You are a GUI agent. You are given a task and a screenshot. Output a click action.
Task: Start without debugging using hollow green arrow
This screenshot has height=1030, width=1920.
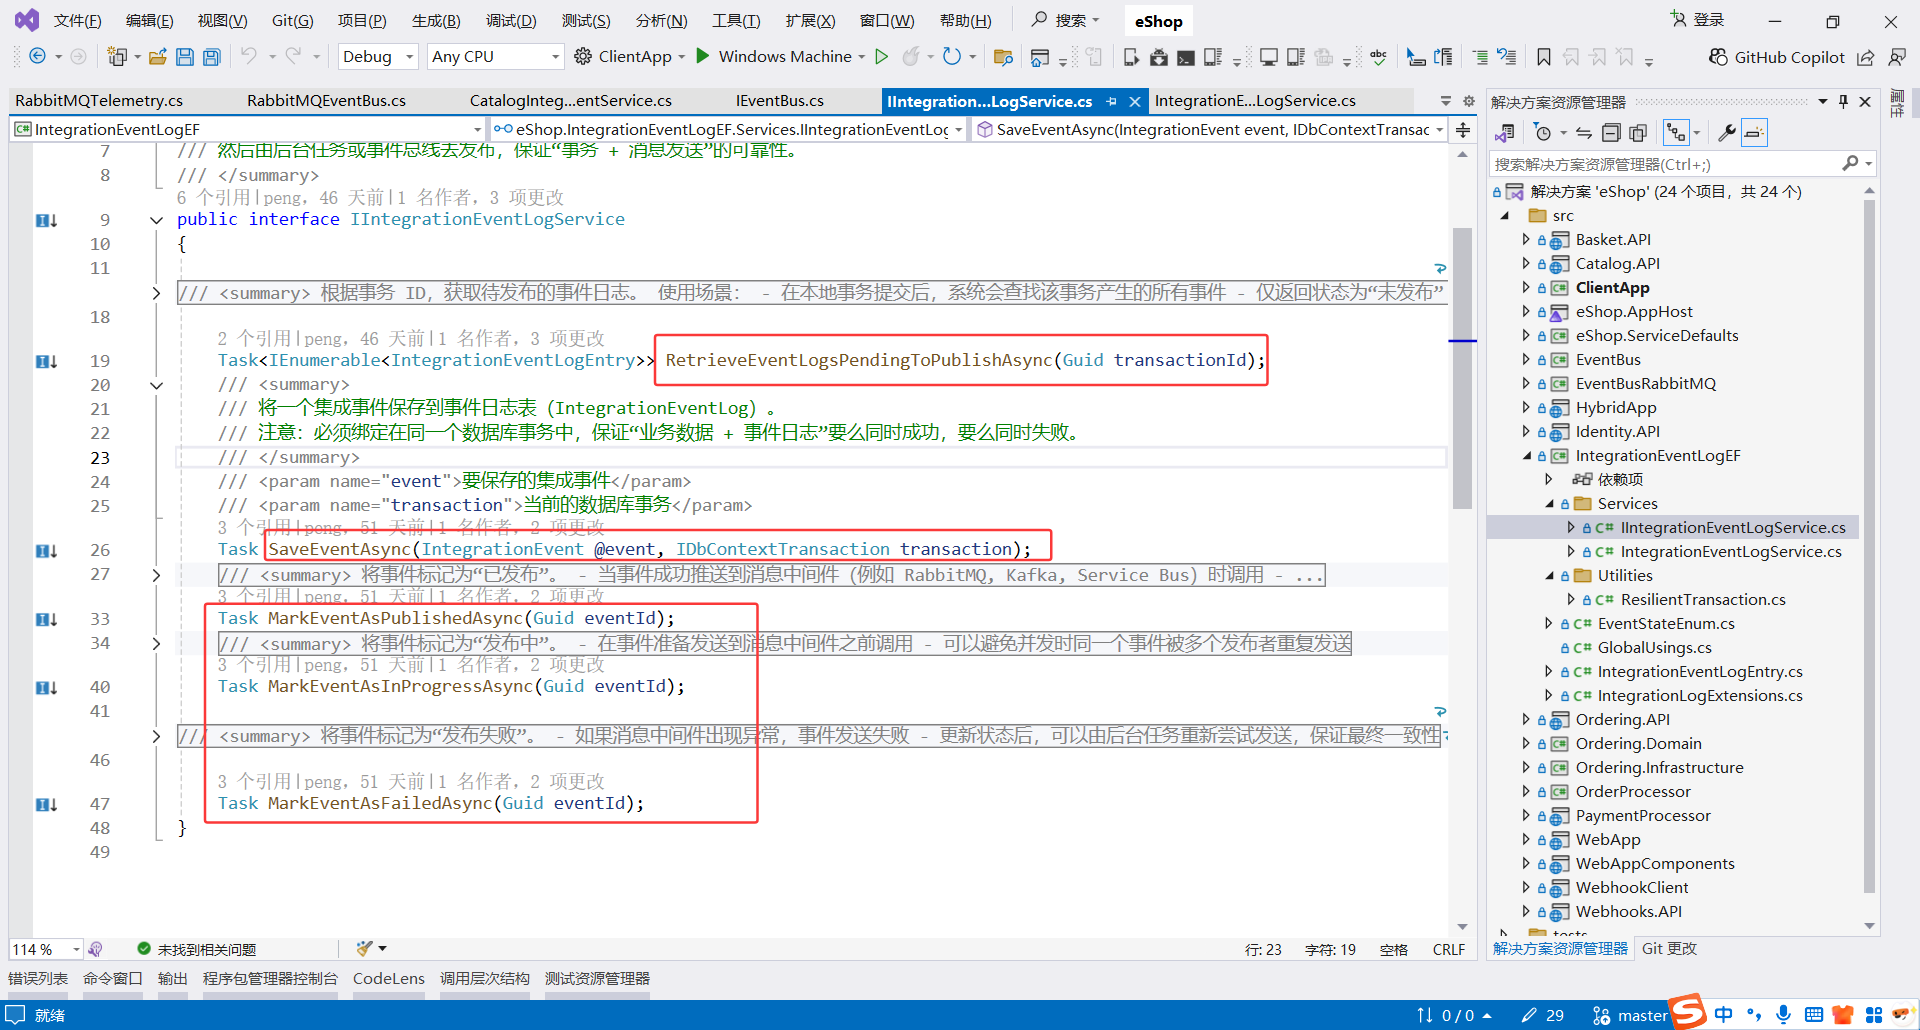point(881,56)
